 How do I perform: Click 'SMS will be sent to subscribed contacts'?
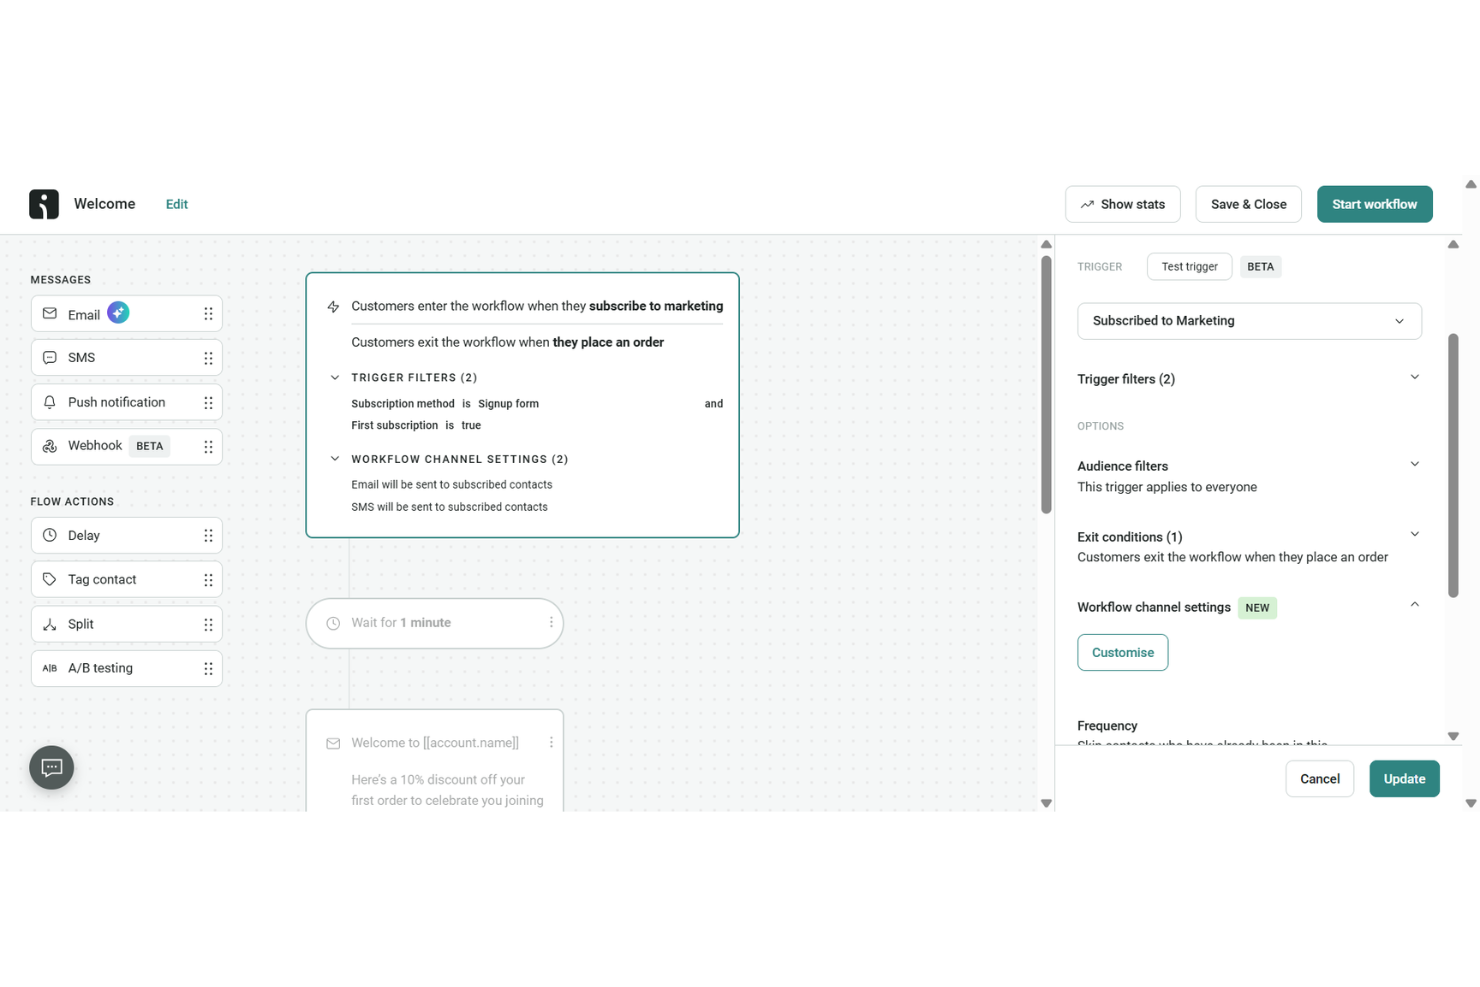(x=449, y=507)
